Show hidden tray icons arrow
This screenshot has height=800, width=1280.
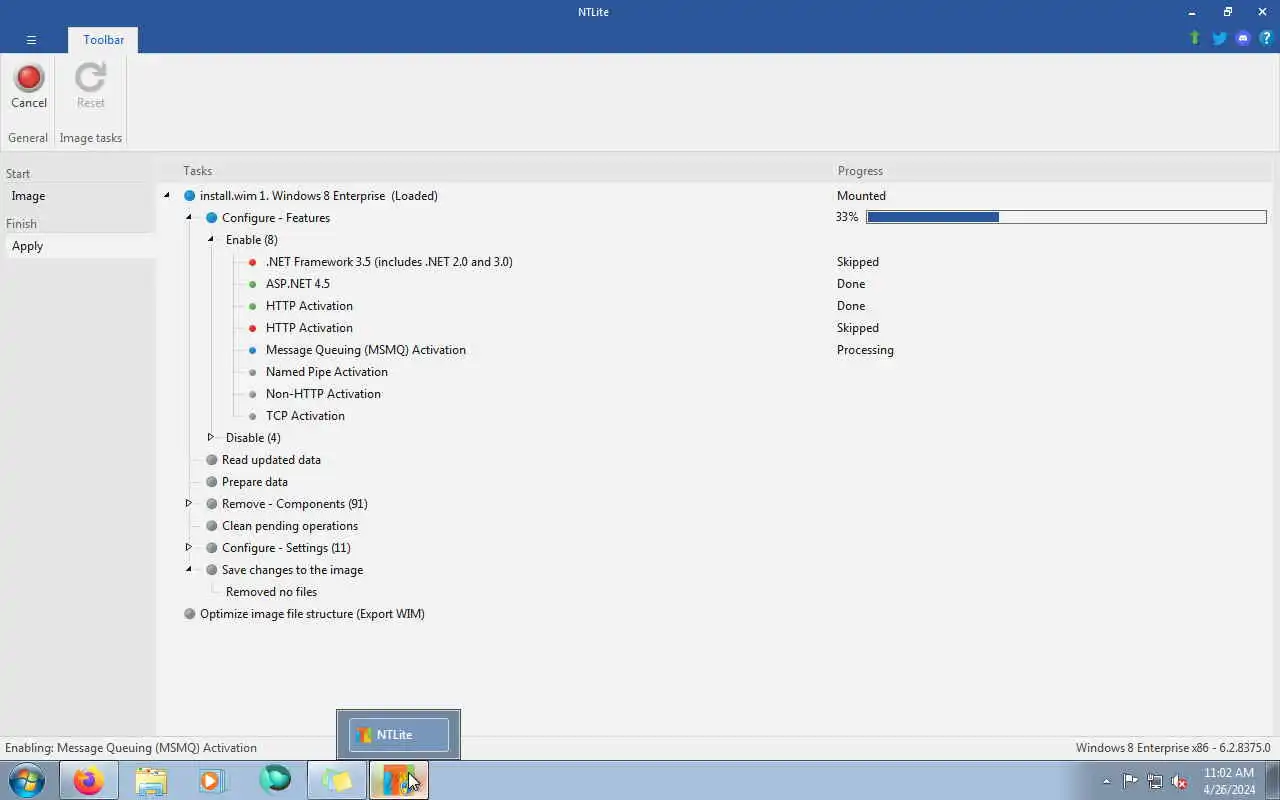coord(1106,781)
